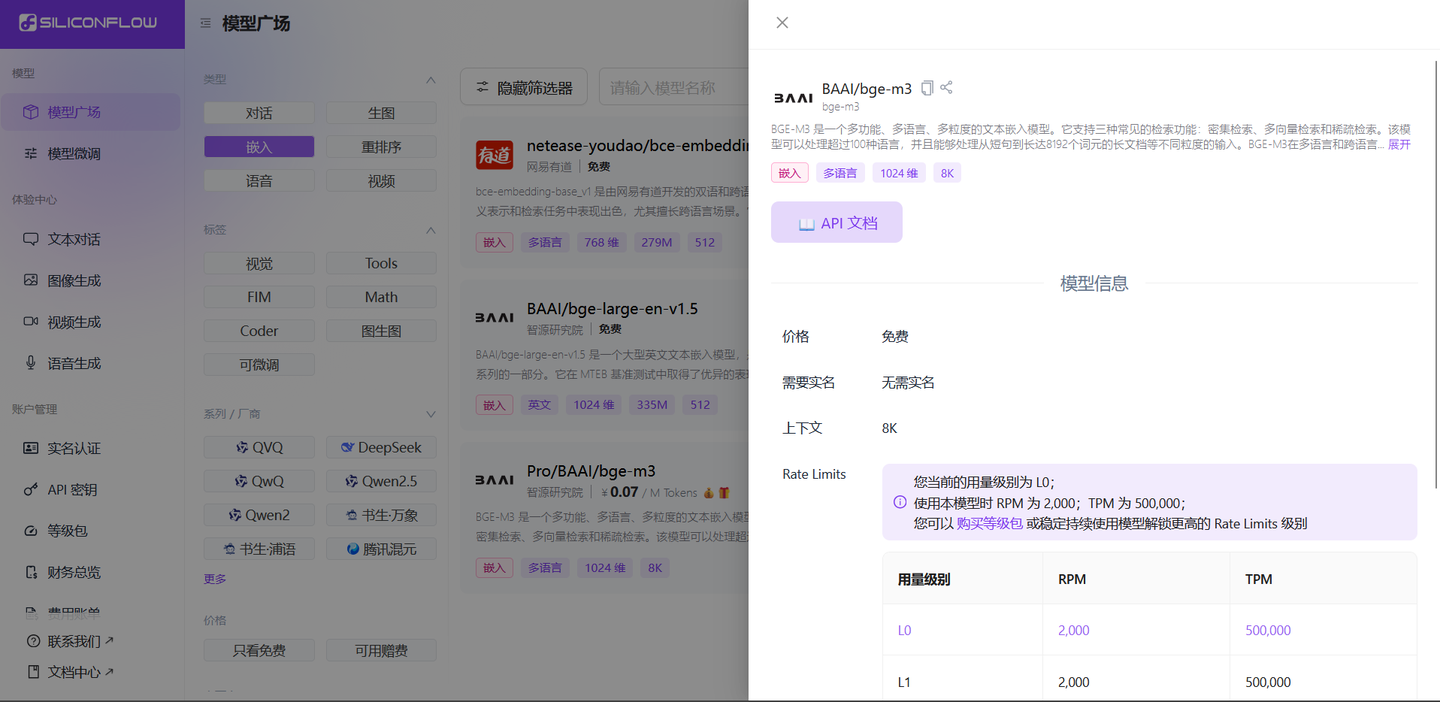
Task: Toggle the sidebar collapse icon
Action: click(205, 23)
